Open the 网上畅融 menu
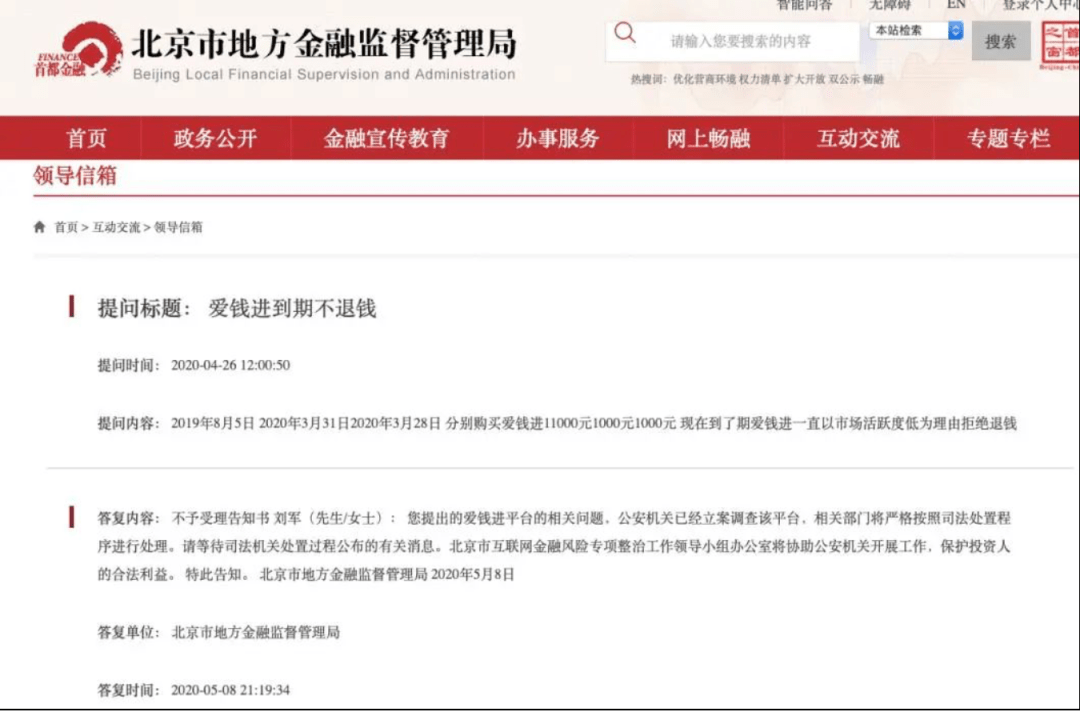 tap(708, 138)
